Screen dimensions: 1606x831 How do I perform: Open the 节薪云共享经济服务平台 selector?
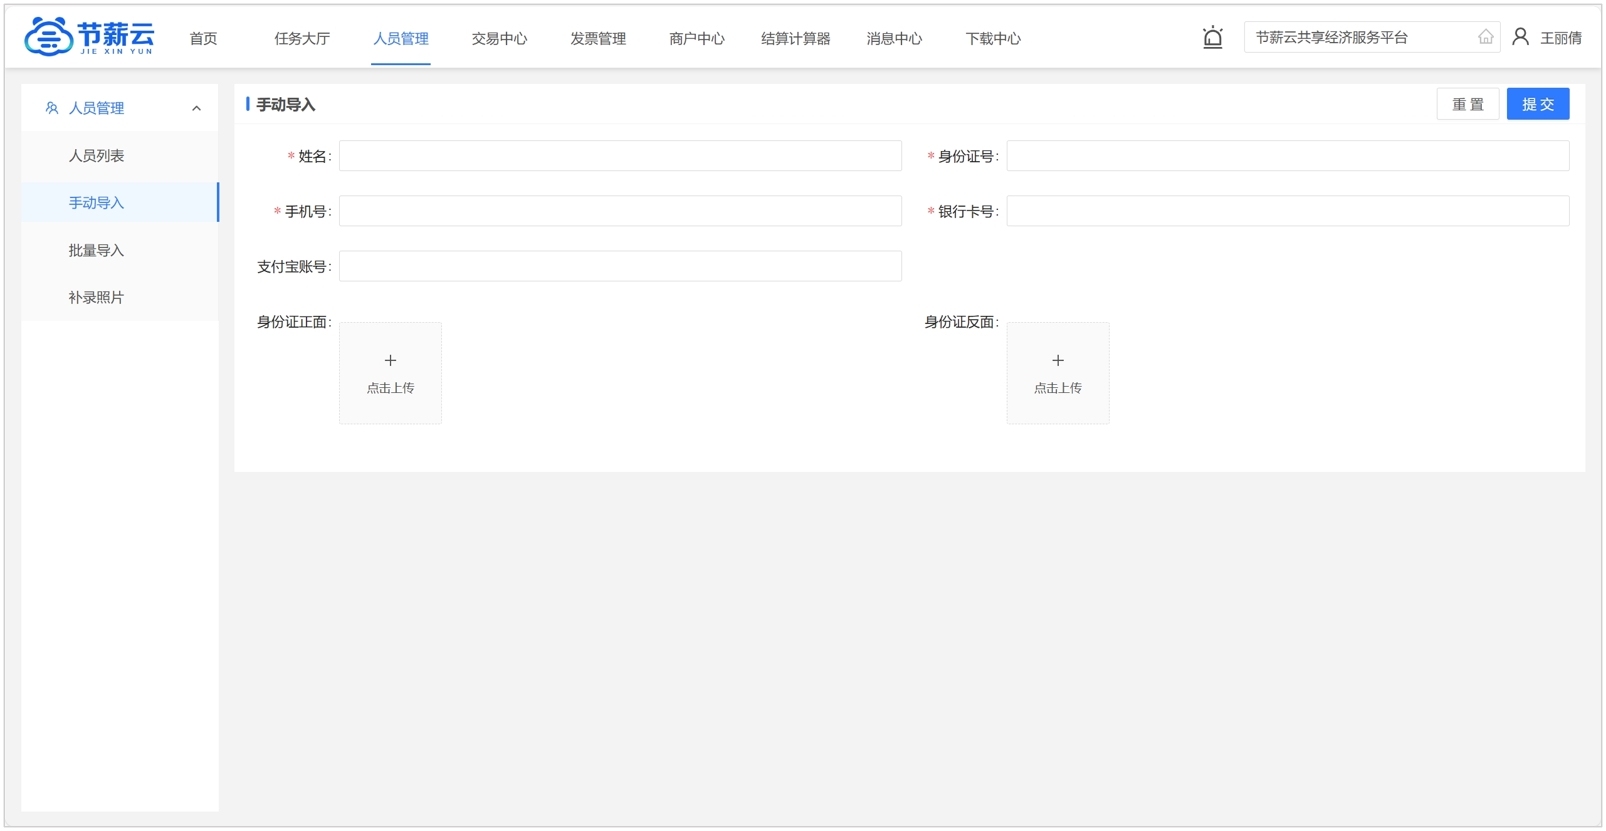point(1360,38)
